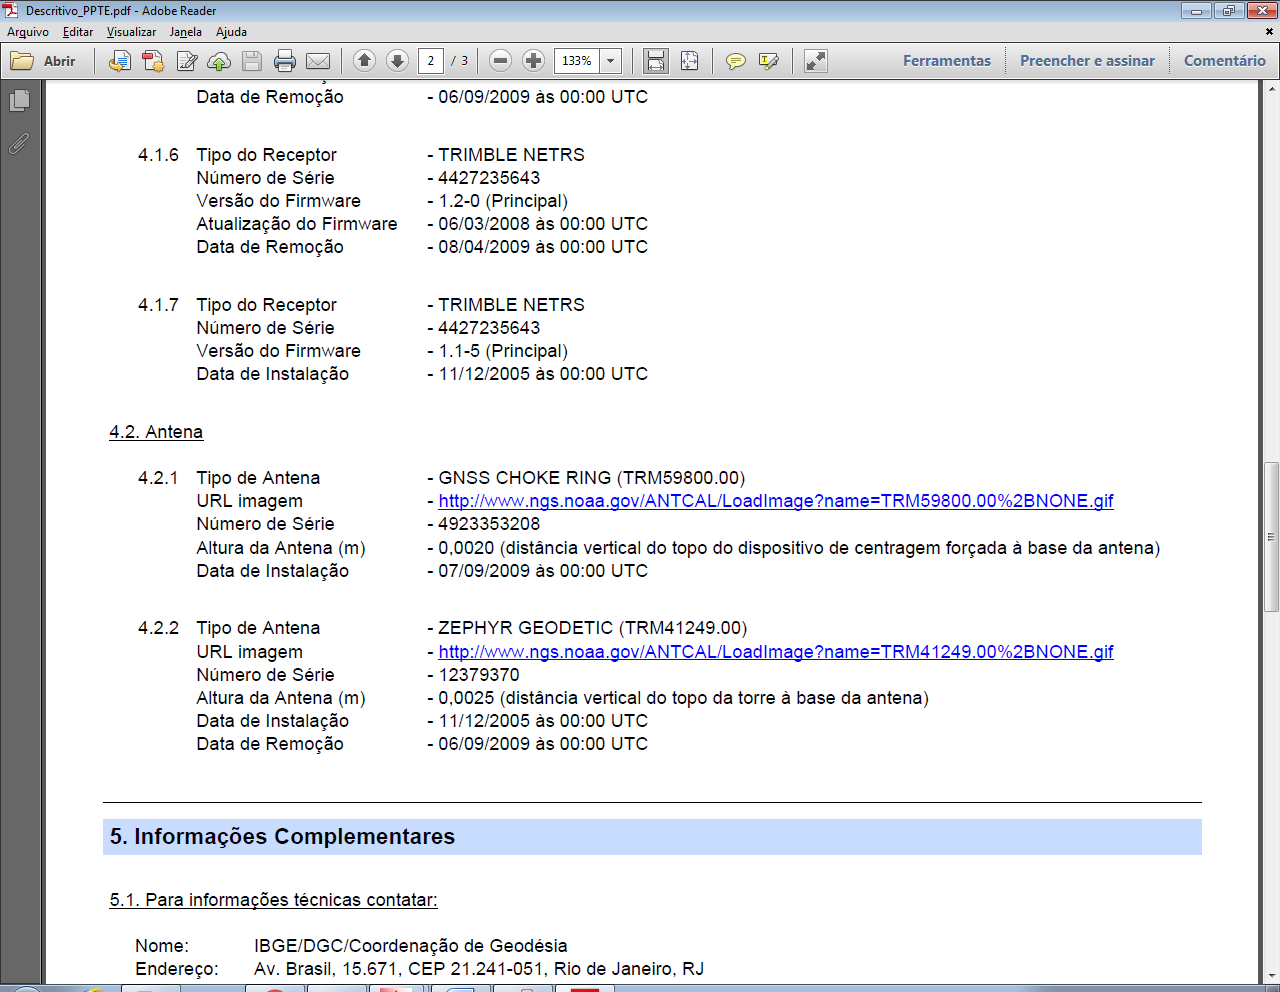The image size is (1280, 992).
Task: Click the text 'GNSS CHOKE RING (TRM59800.00)'
Action: coord(592,478)
